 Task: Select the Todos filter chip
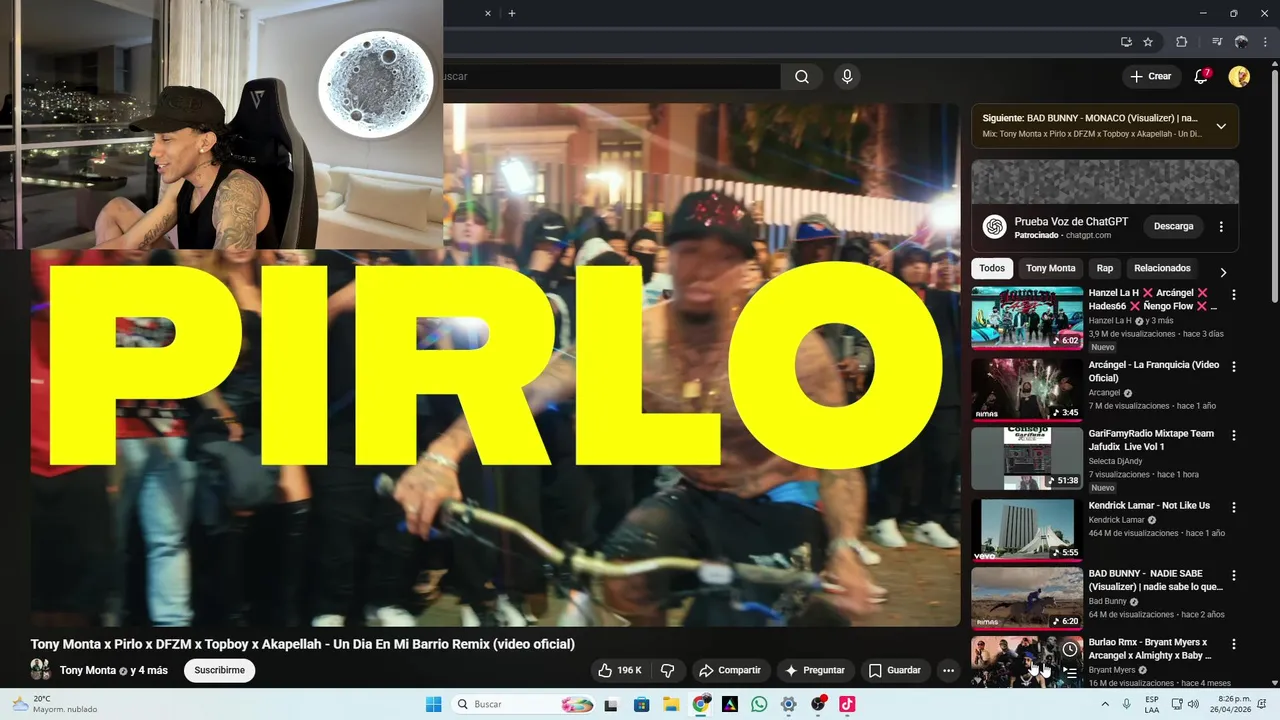point(992,268)
